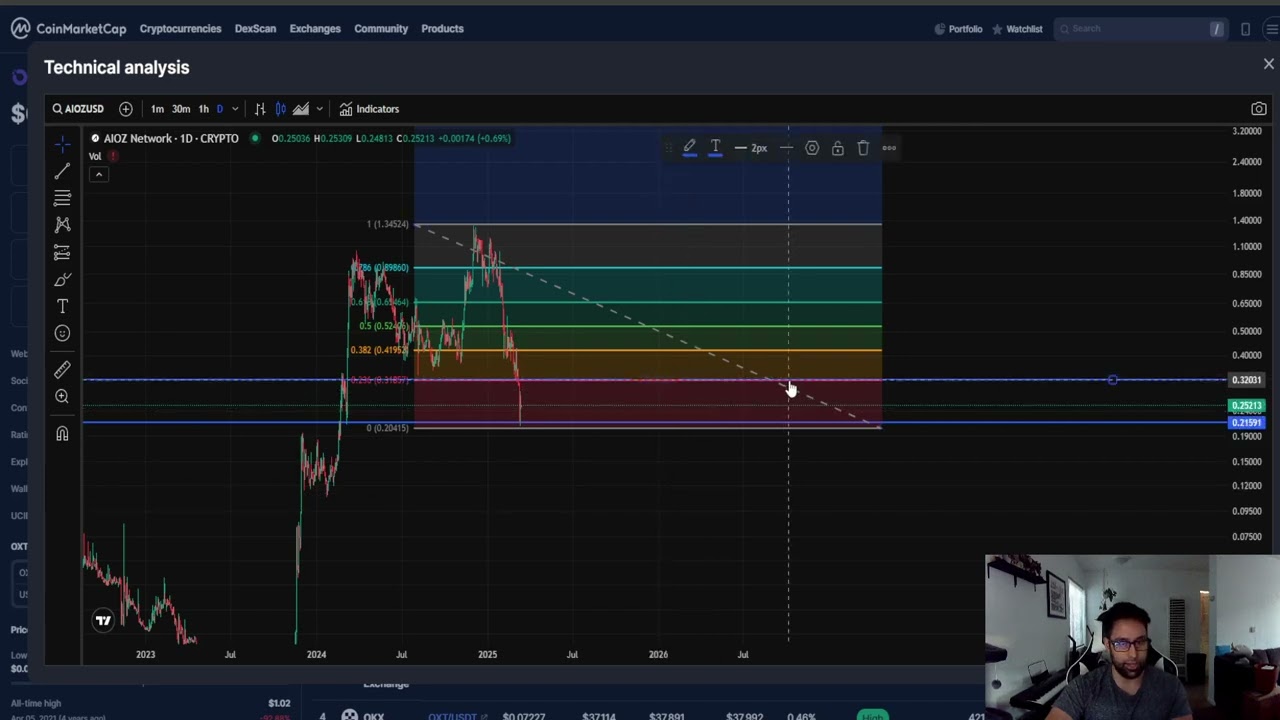
Task: Click the 0.32031 horizontal line price label
Action: click(1246, 380)
